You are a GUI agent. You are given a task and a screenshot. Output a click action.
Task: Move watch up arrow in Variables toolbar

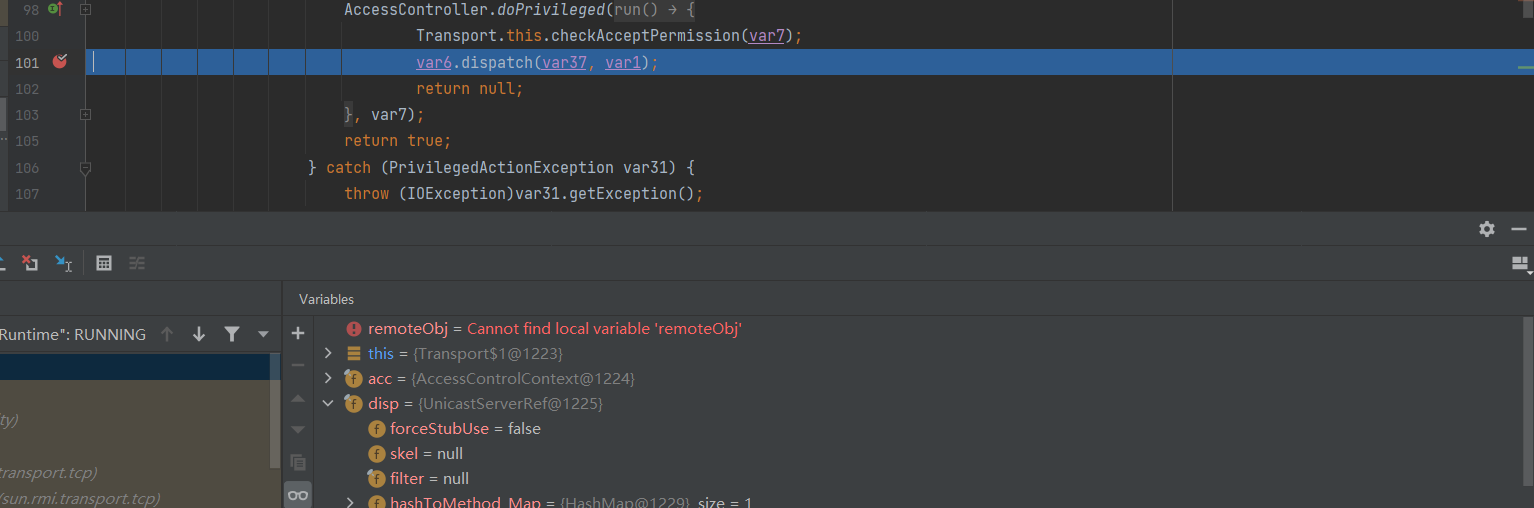298,398
